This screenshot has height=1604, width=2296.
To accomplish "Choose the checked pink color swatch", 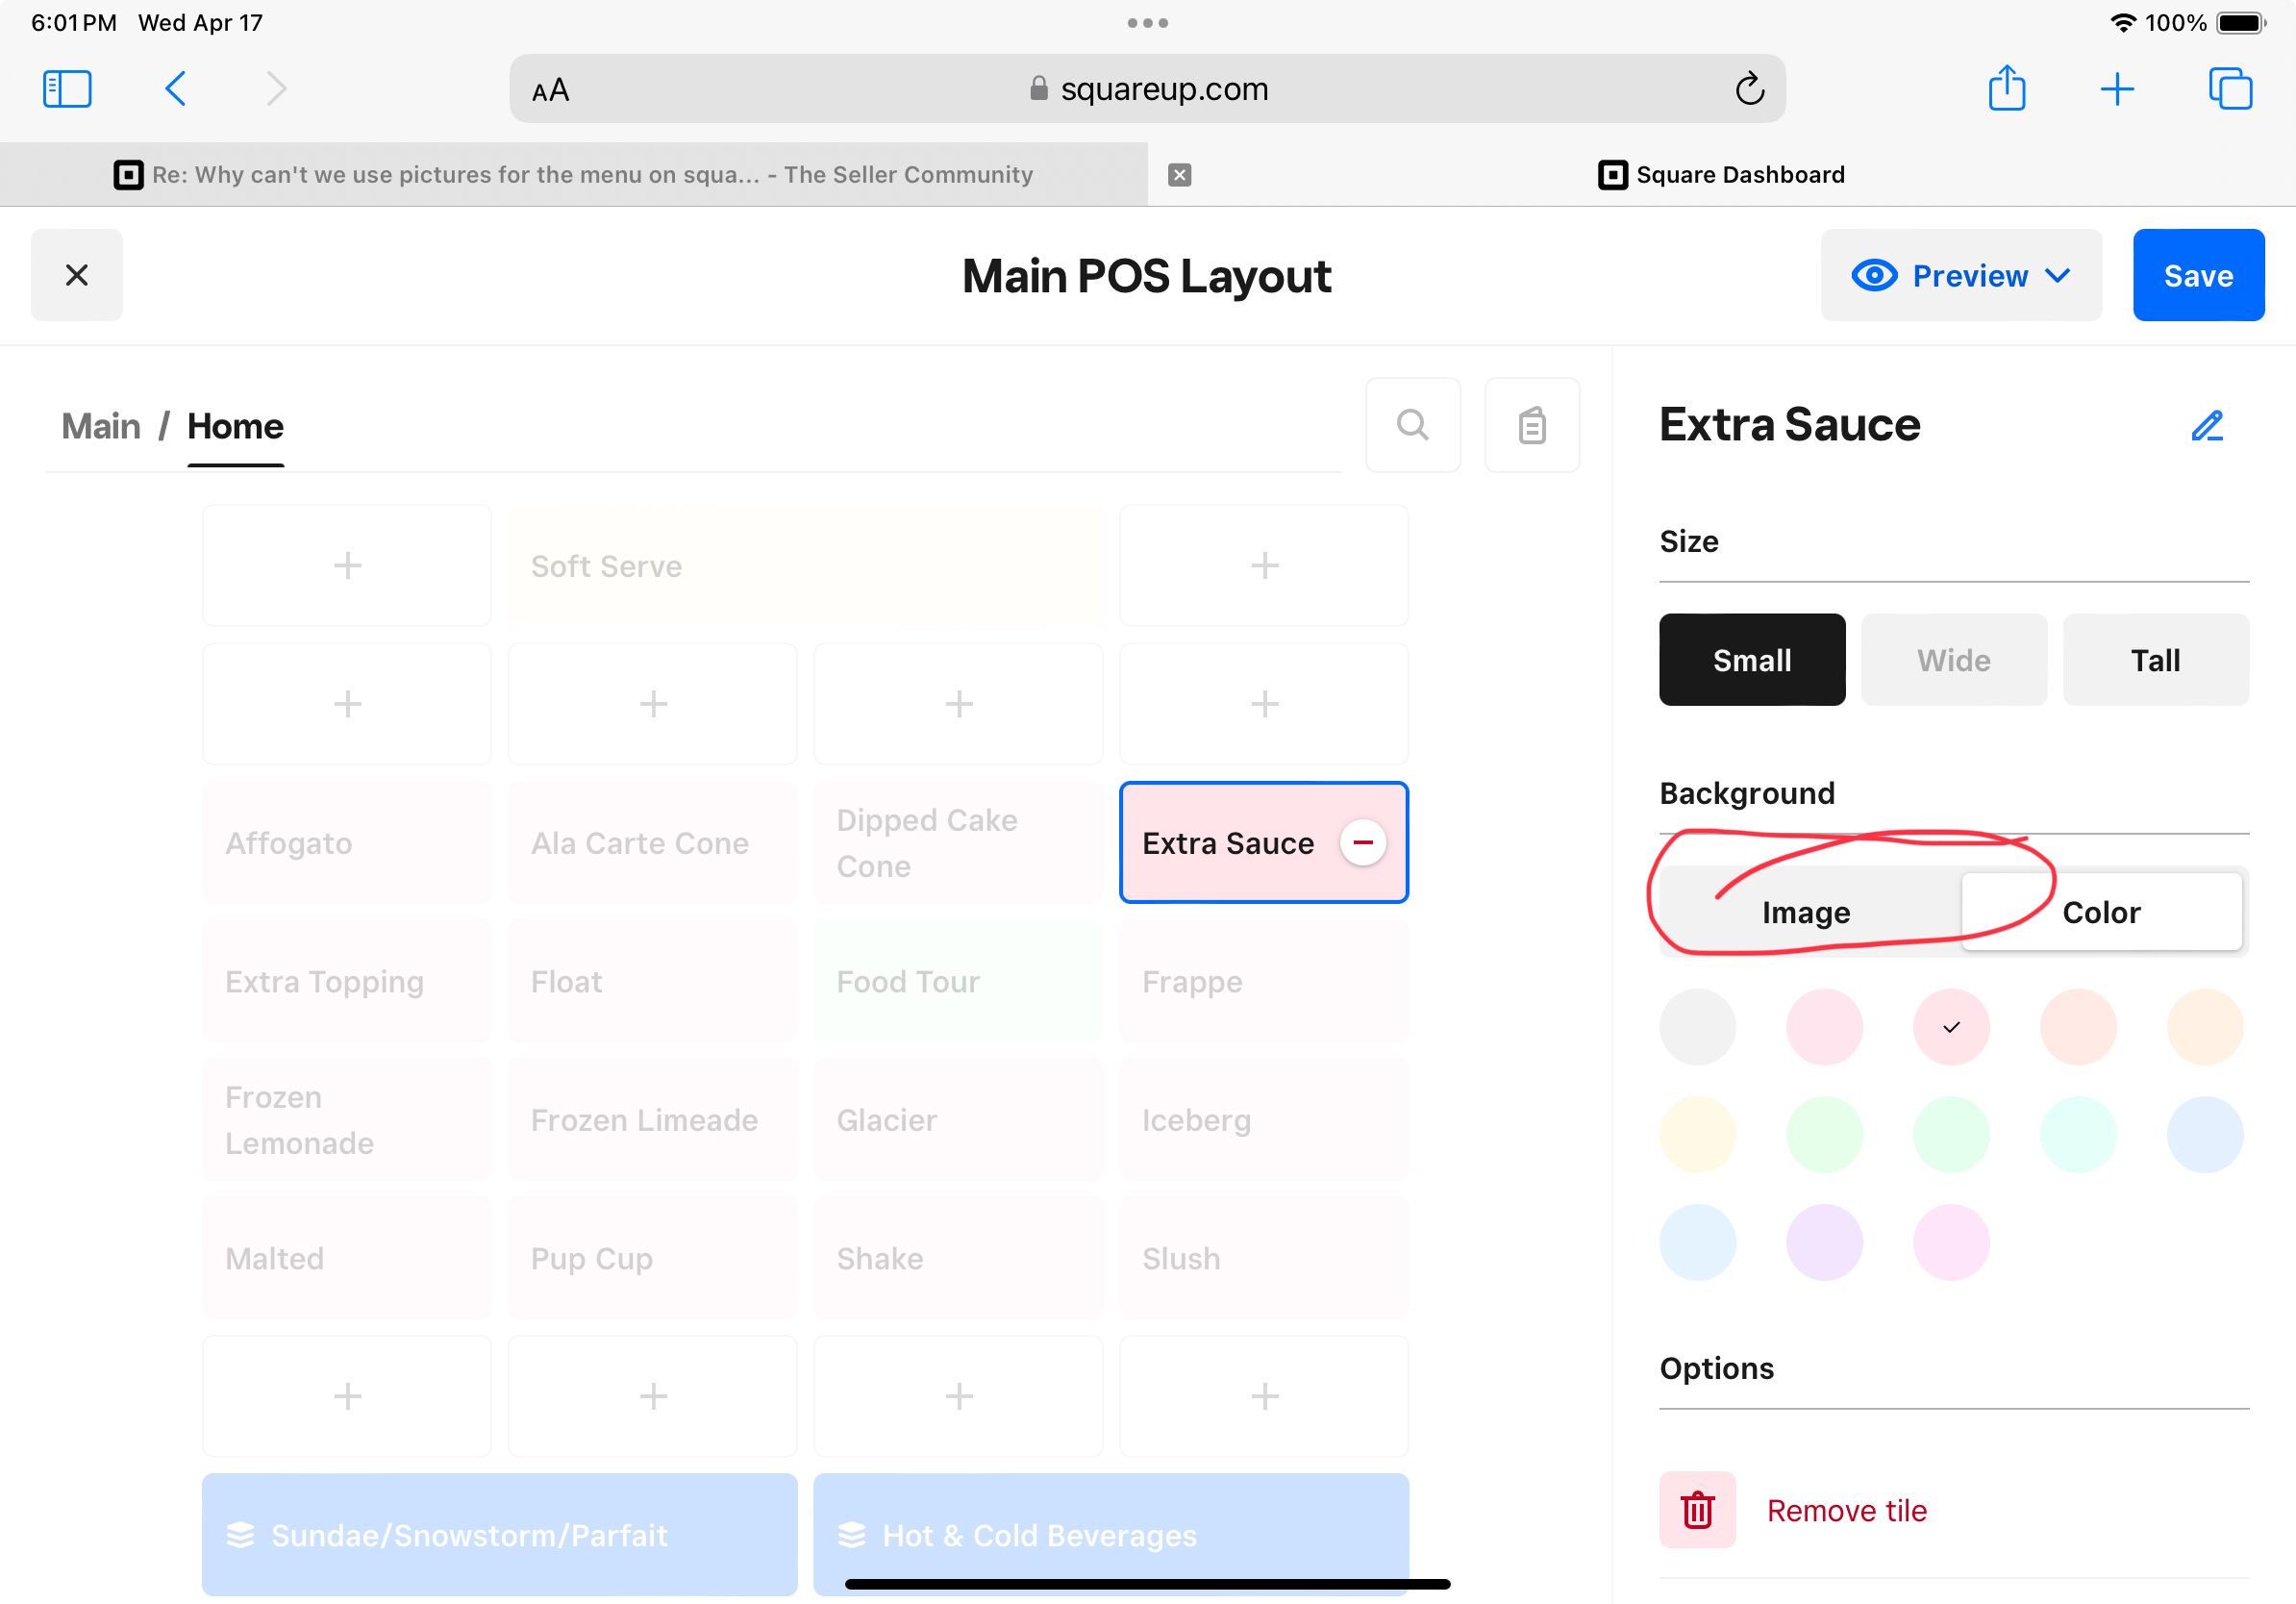I will (x=1951, y=1027).
